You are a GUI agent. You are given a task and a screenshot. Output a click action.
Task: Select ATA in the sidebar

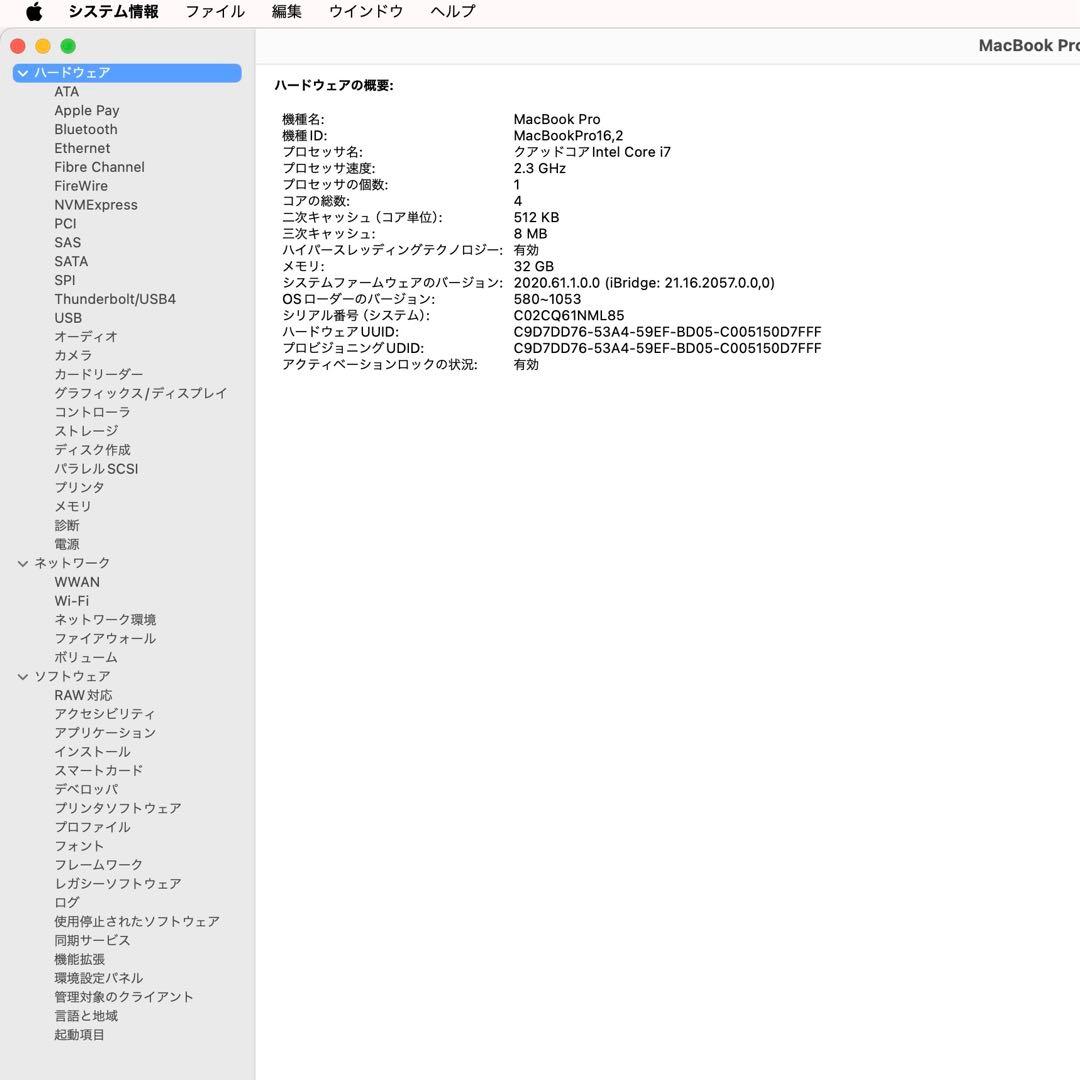tap(67, 92)
